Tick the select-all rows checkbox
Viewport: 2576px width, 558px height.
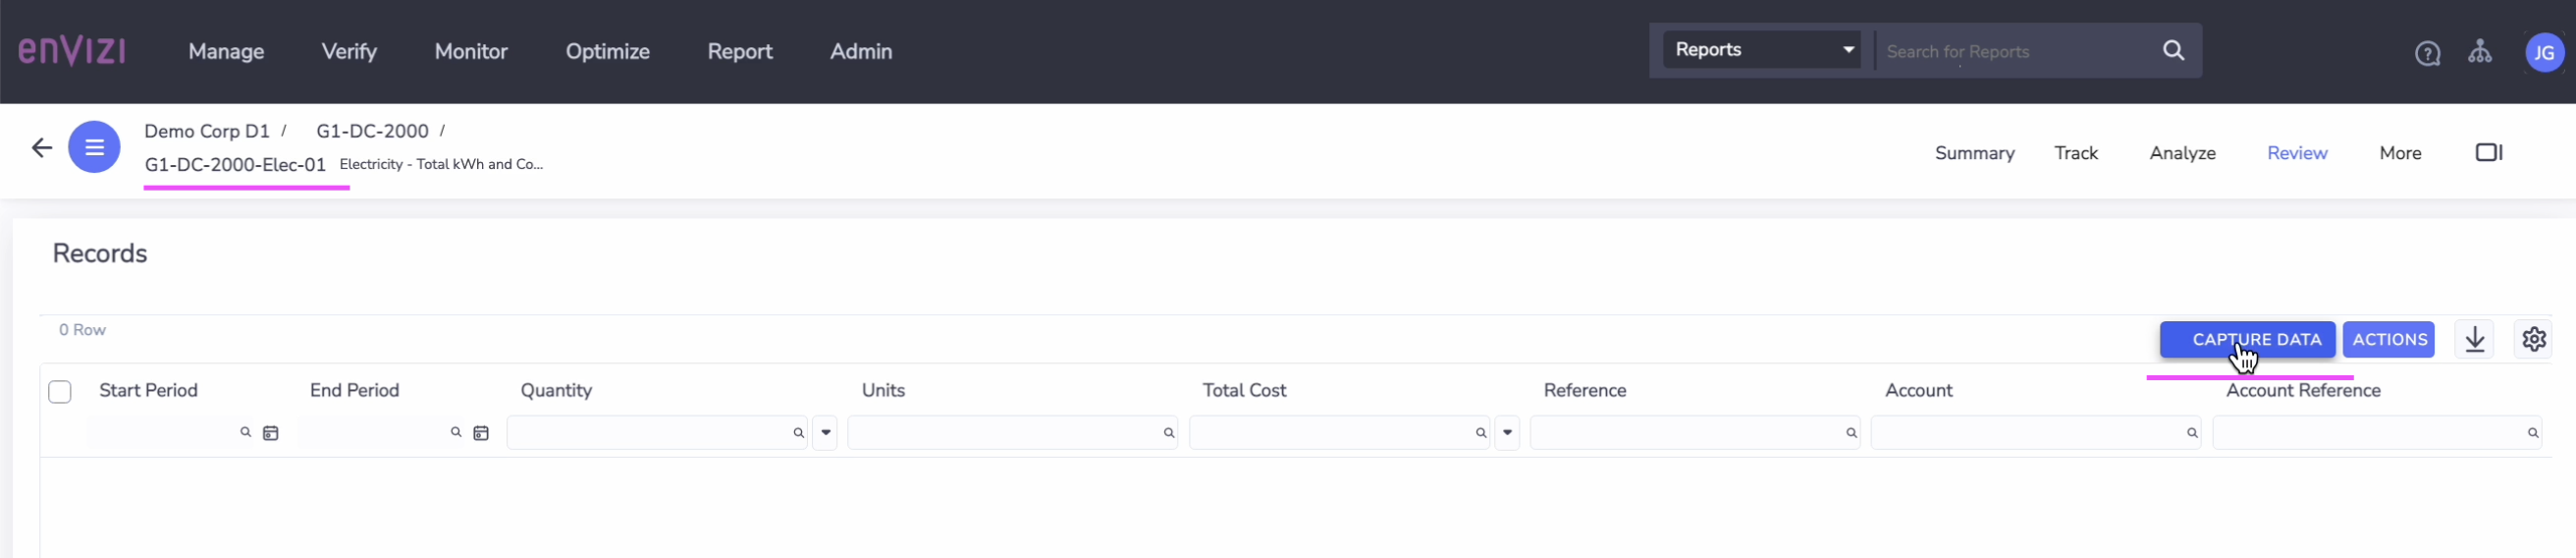60,391
